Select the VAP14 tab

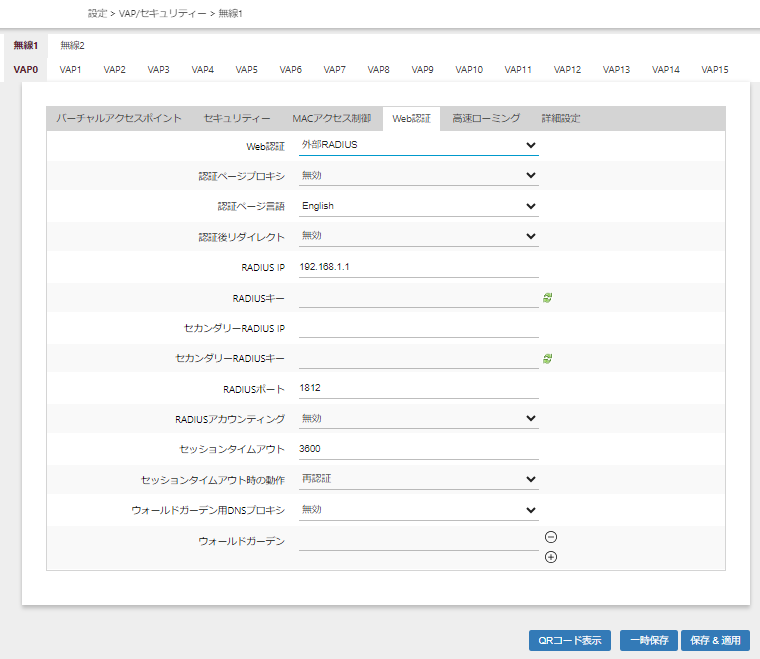(666, 70)
